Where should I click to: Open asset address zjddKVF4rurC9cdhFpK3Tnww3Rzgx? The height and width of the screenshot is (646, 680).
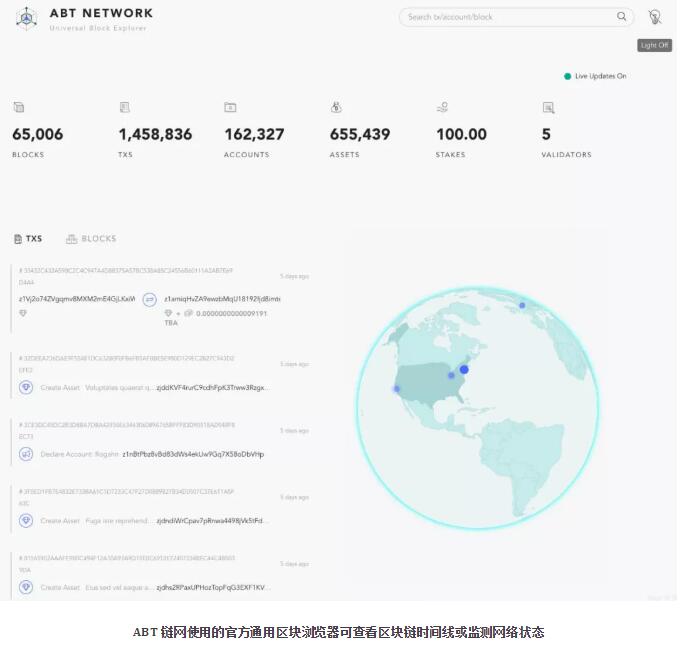pyautogui.click(x=212, y=388)
